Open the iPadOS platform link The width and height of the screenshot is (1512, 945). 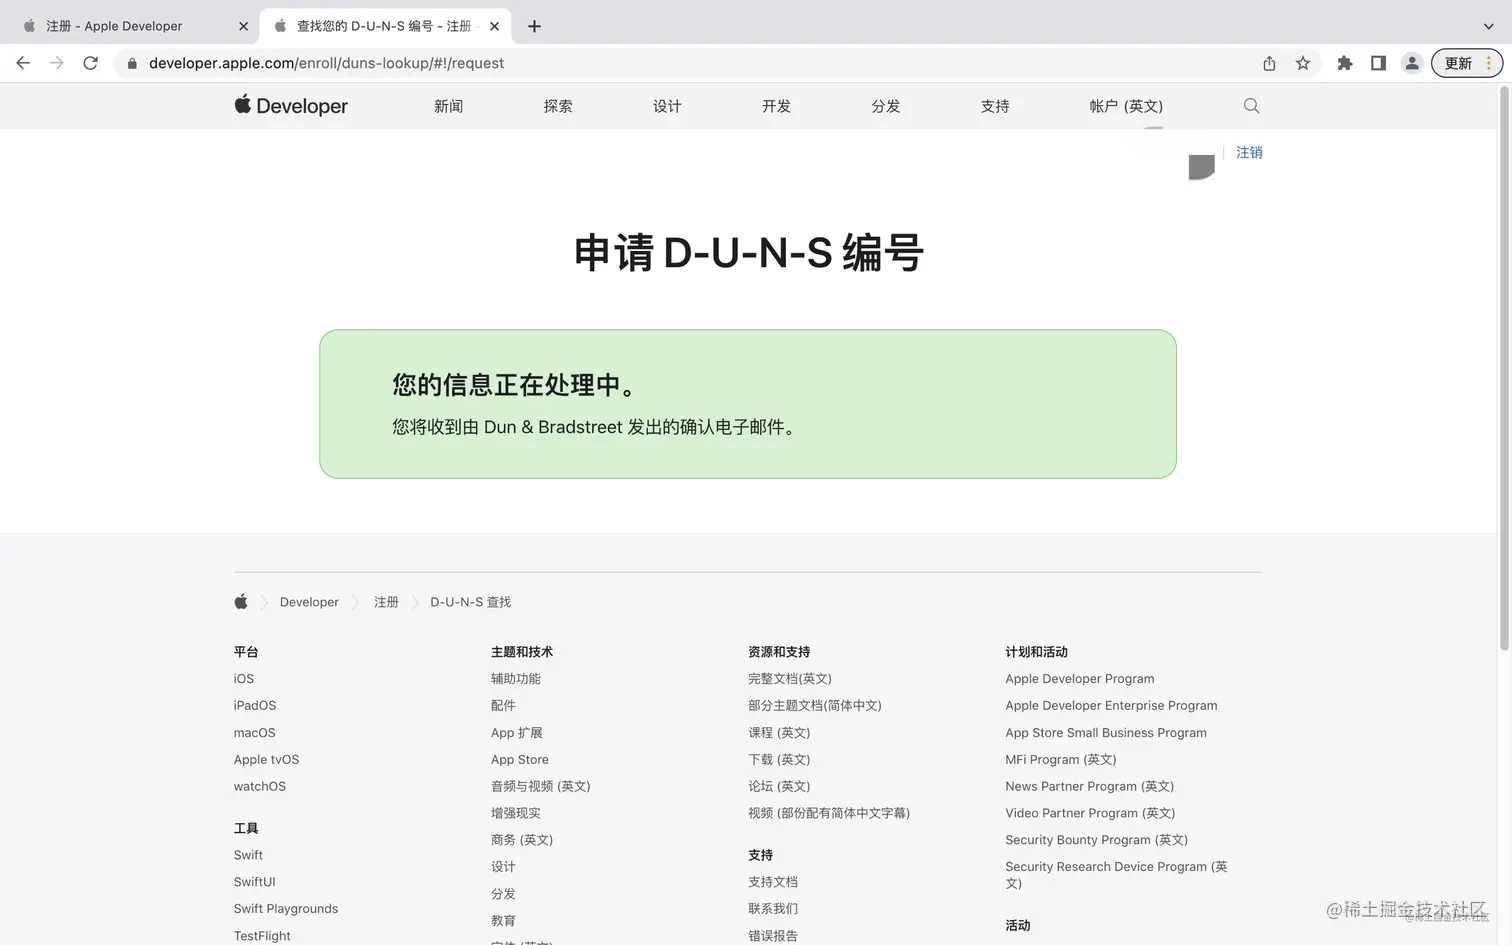click(x=255, y=706)
